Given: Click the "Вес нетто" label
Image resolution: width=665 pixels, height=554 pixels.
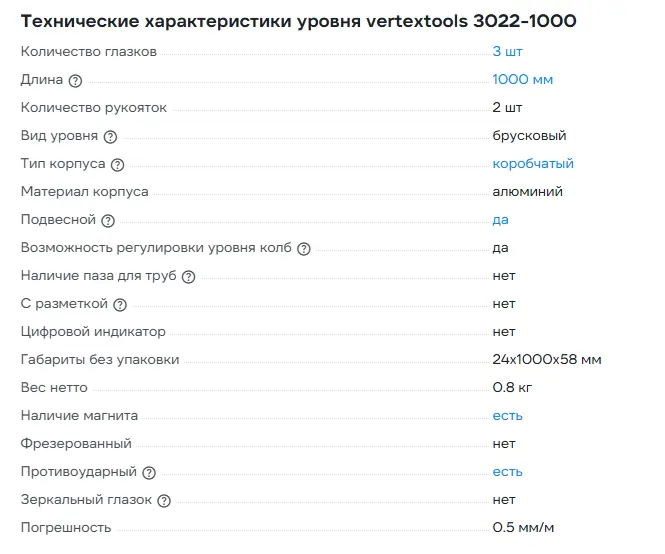Looking at the screenshot, I should click(x=54, y=387).
